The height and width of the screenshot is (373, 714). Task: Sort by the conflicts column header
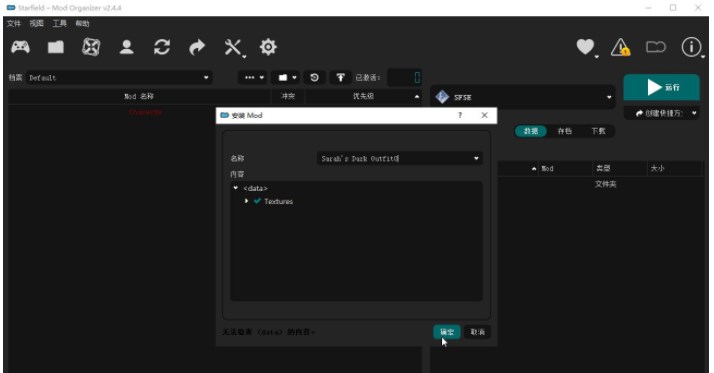click(288, 96)
